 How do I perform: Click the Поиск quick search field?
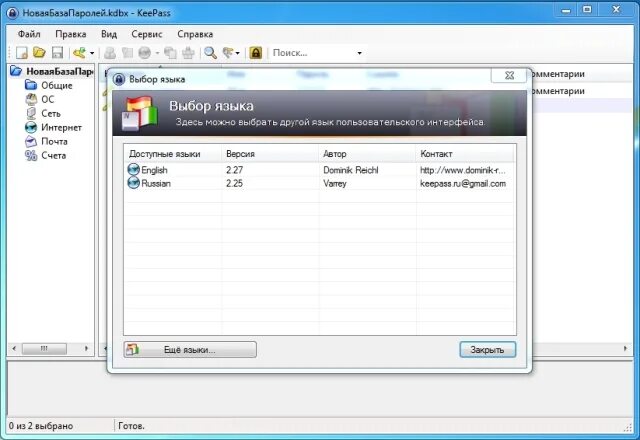[312, 53]
